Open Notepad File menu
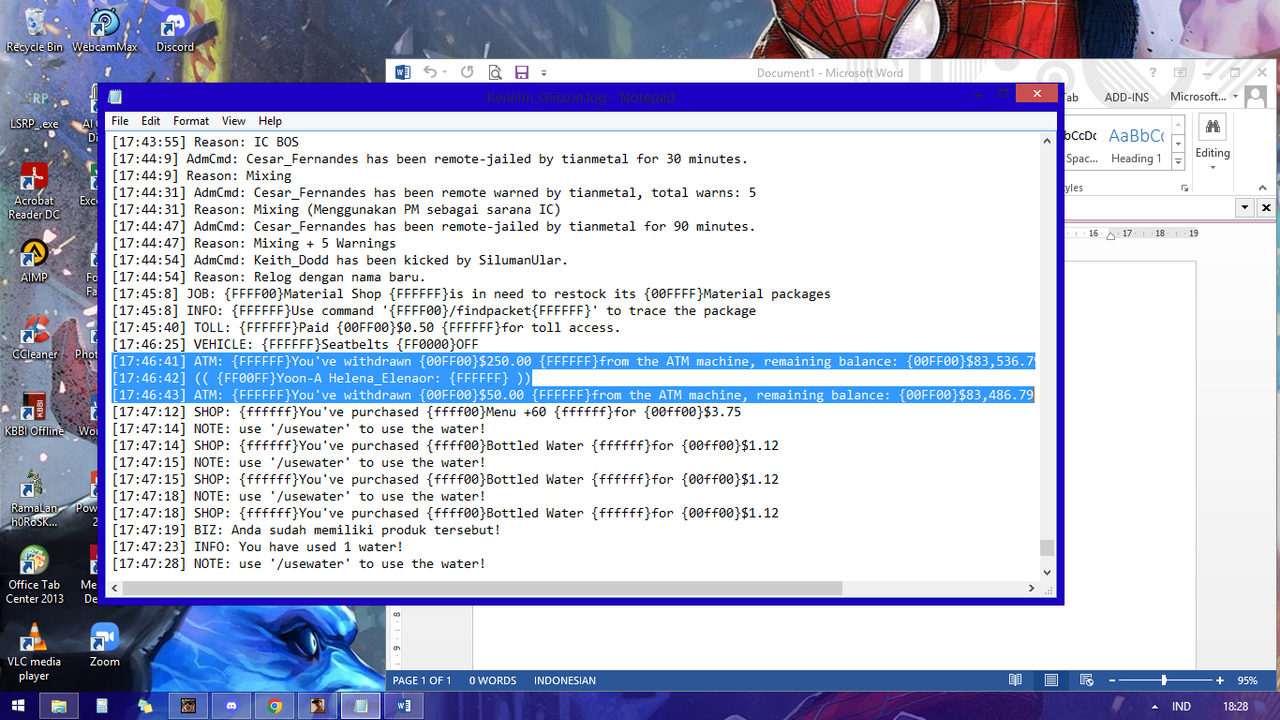 (119, 121)
